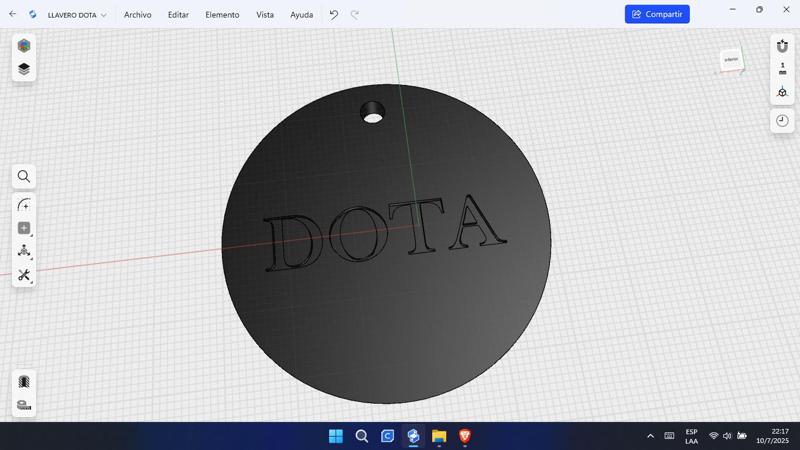Restore down the application window
The width and height of the screenshot is (800, 450).
point(759,9)
